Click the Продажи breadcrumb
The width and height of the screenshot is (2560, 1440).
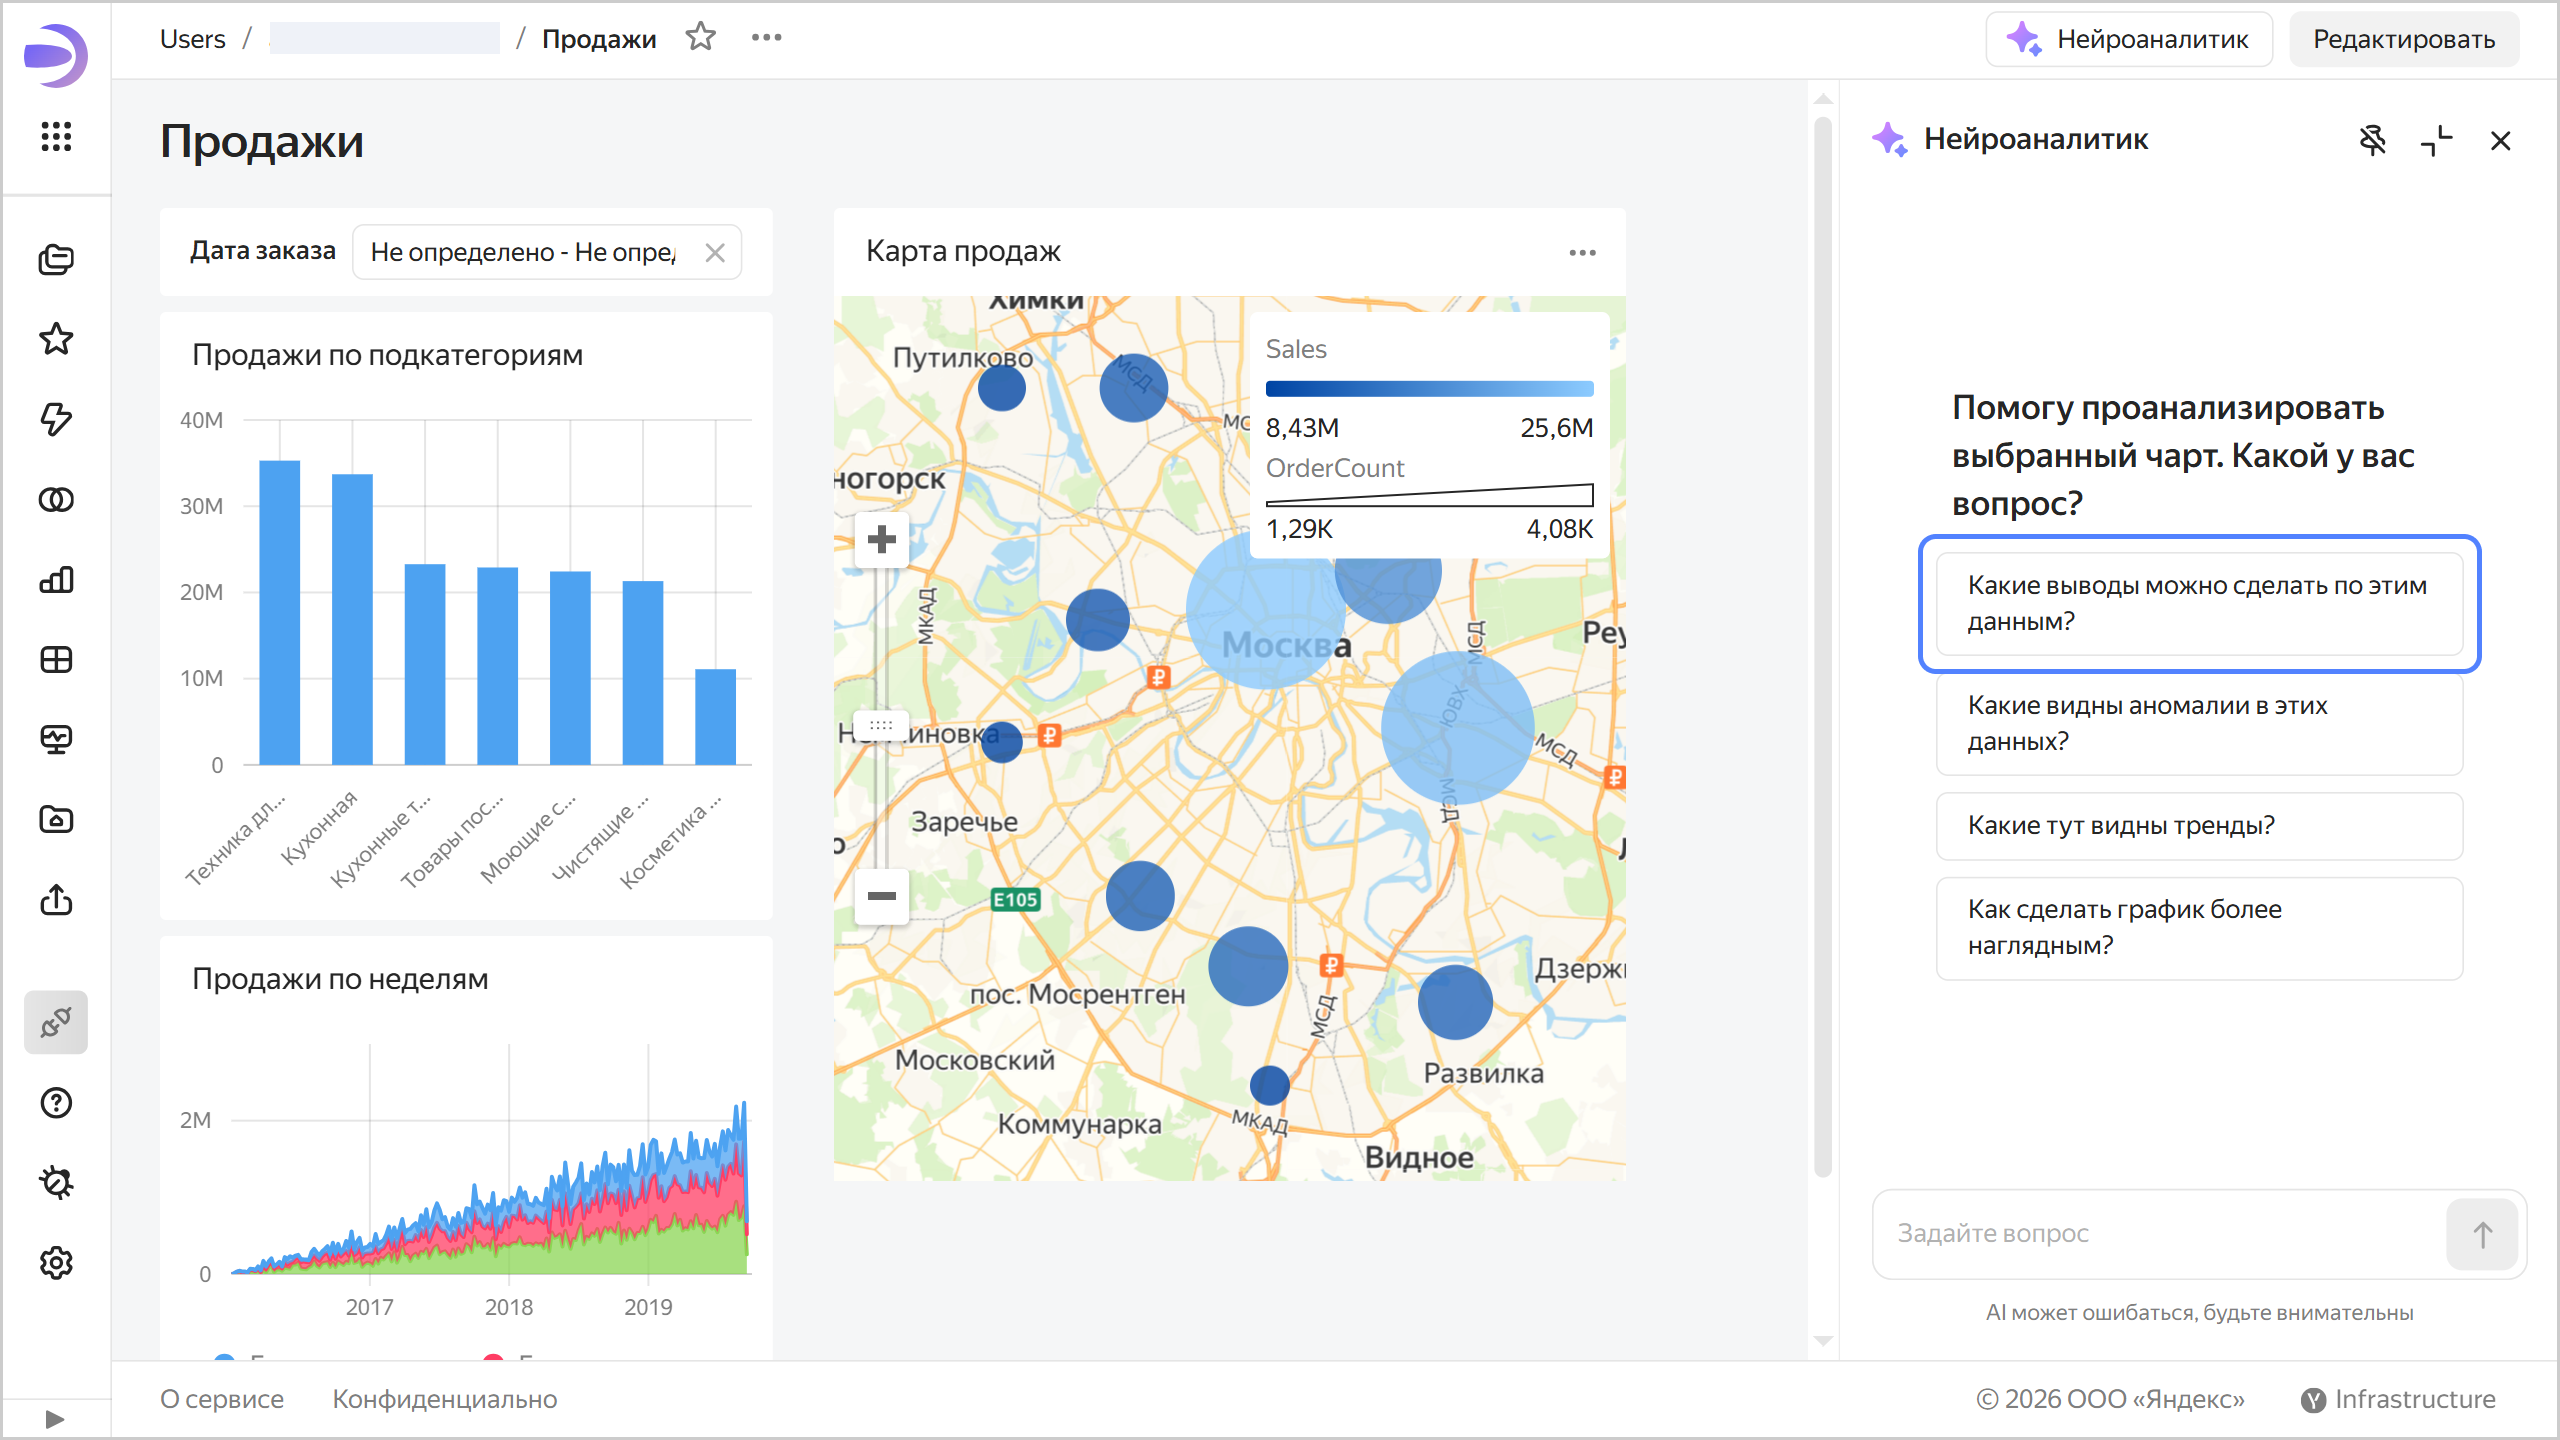click(x=599, y=39)
